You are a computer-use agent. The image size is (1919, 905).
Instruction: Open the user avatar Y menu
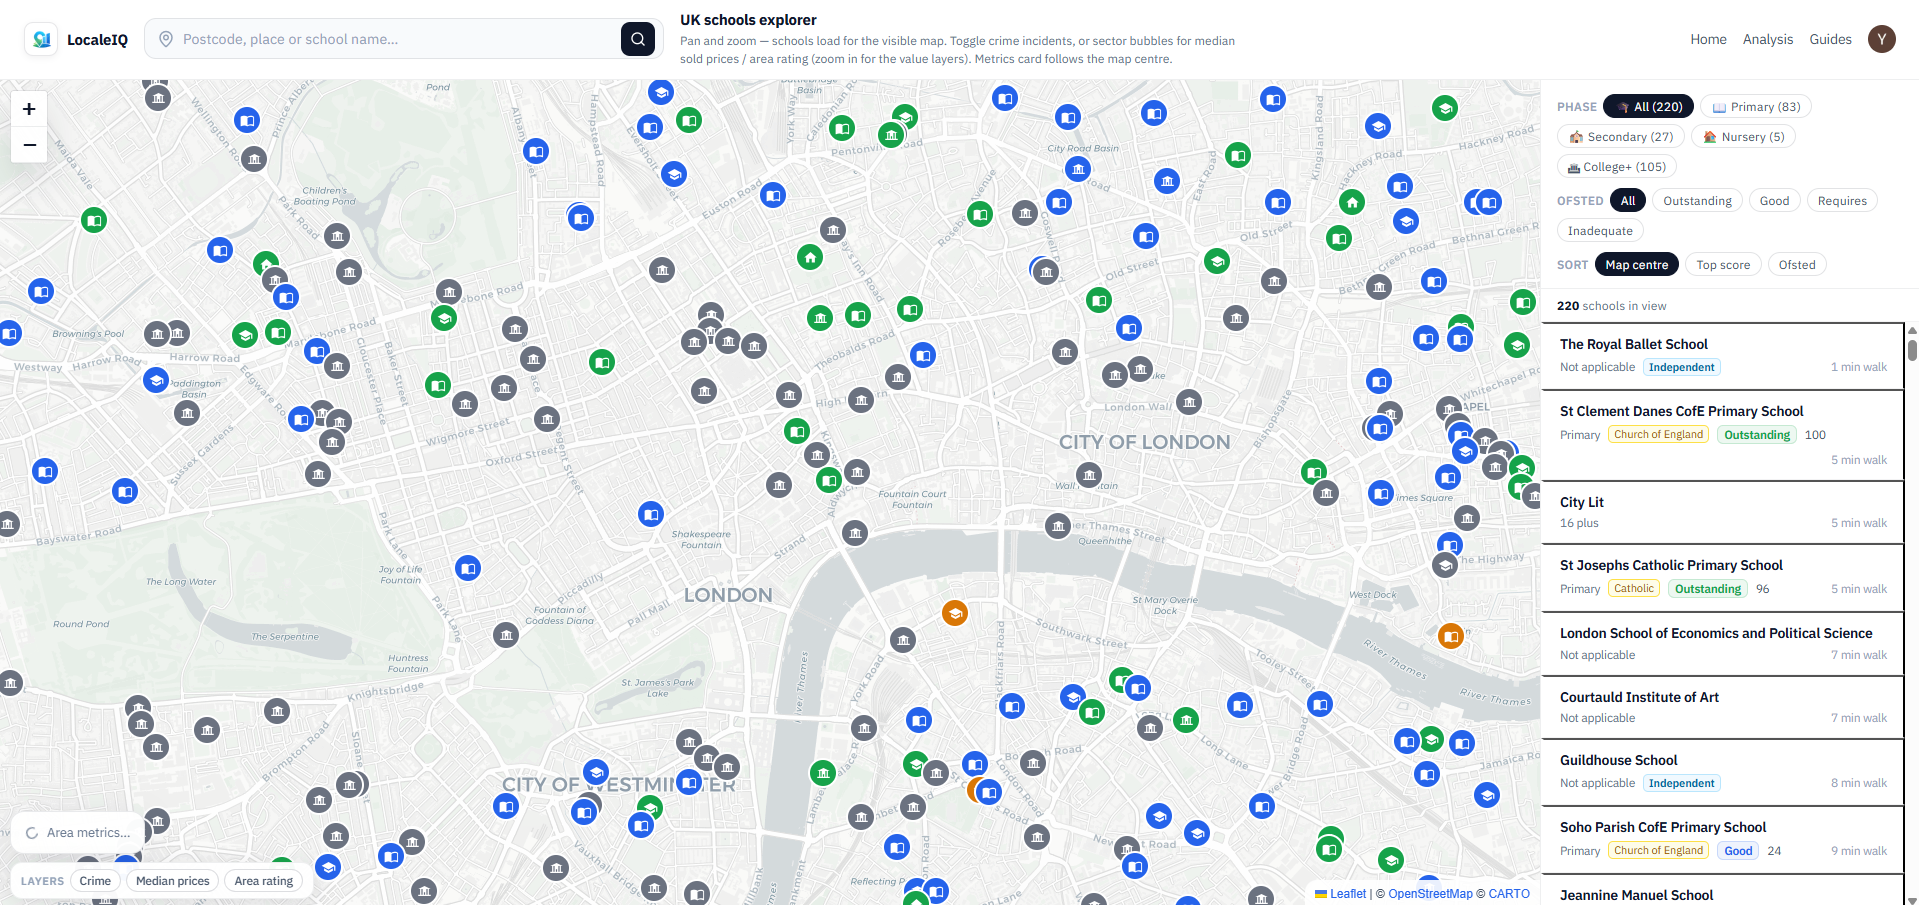tap(1882, 39)
